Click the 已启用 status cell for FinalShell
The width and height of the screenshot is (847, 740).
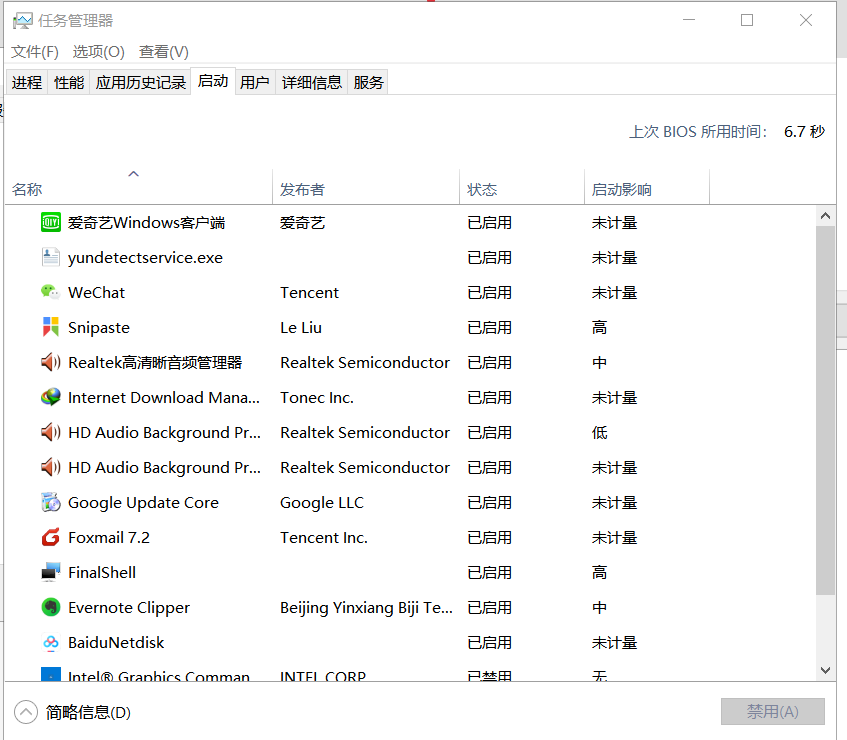pos(489,573)
